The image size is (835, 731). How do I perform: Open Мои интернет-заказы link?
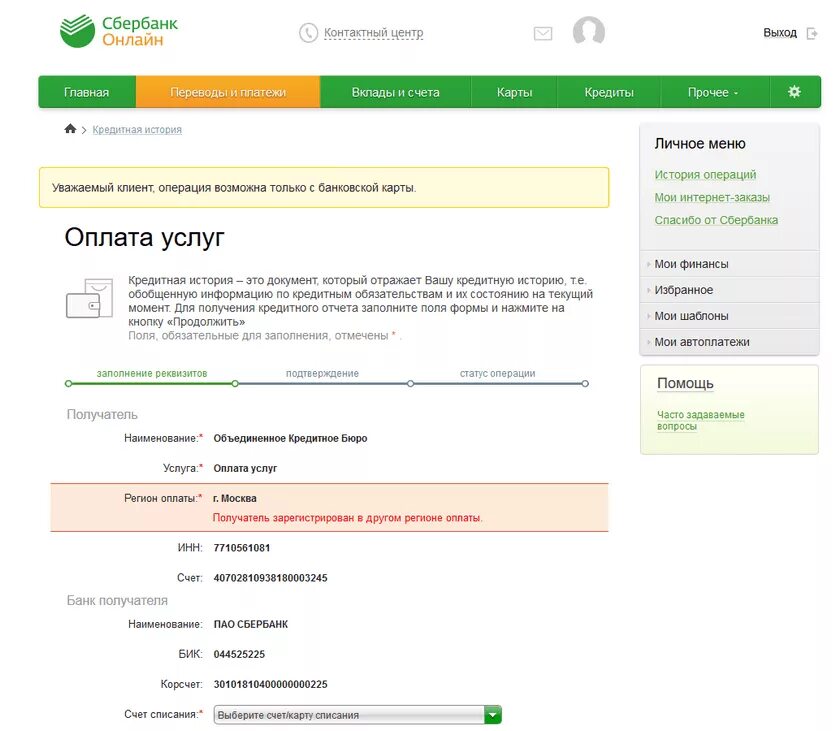712,198
